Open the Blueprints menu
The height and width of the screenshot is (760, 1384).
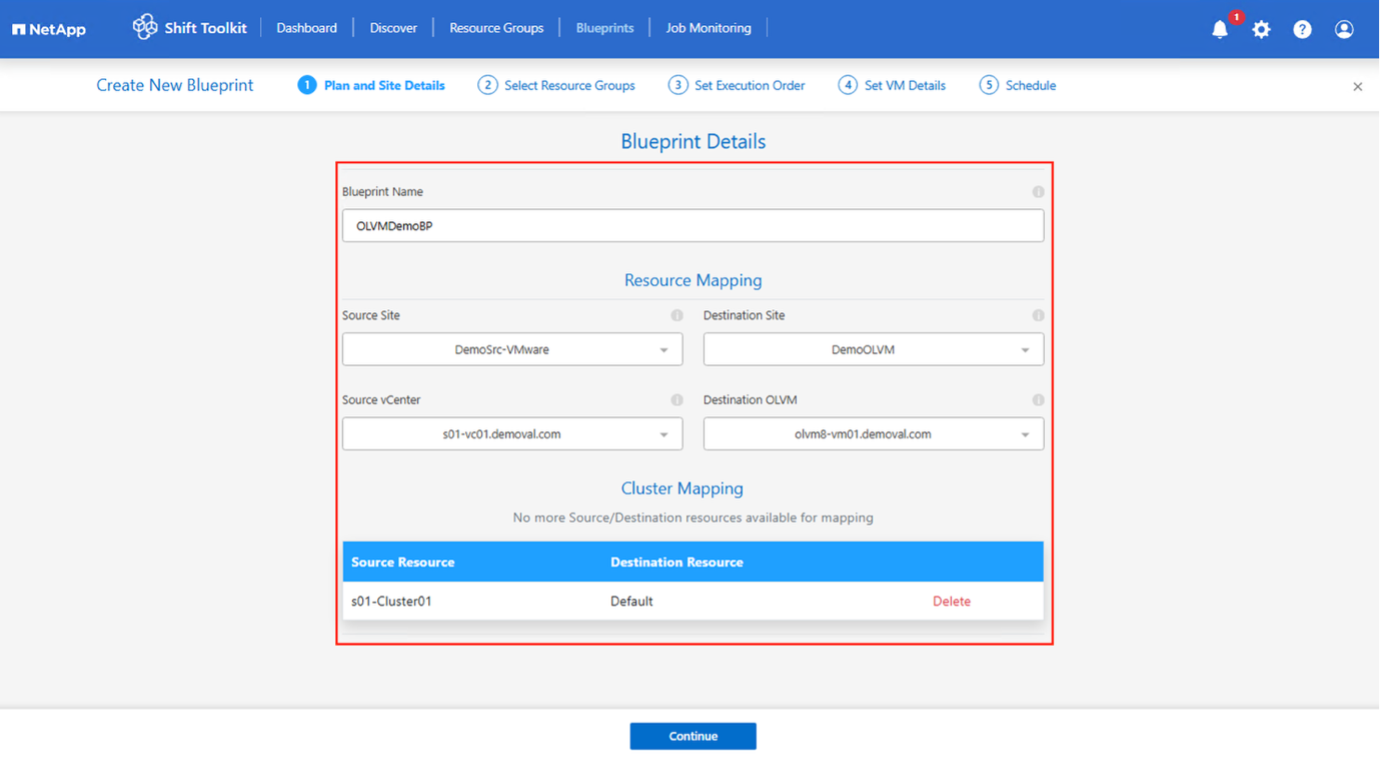click(607, 28)
